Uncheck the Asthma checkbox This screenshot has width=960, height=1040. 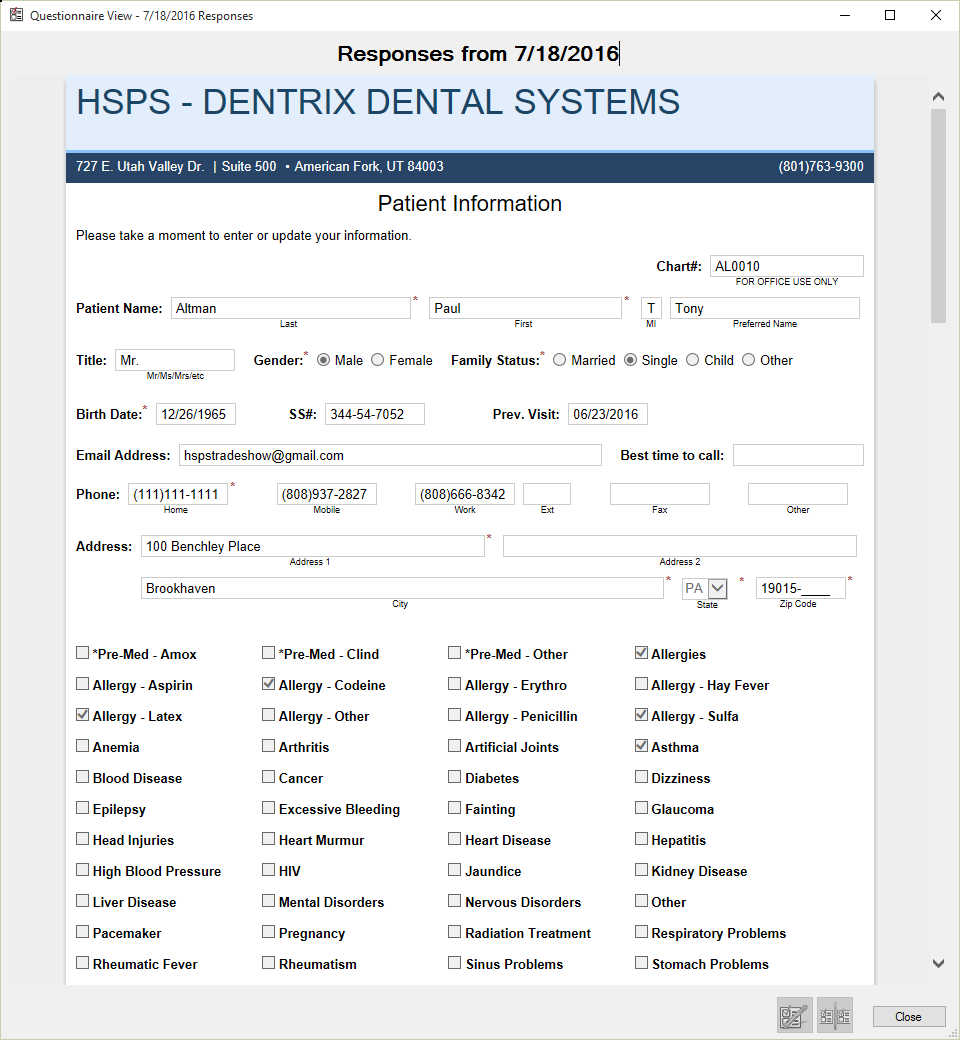pos(641,746)
